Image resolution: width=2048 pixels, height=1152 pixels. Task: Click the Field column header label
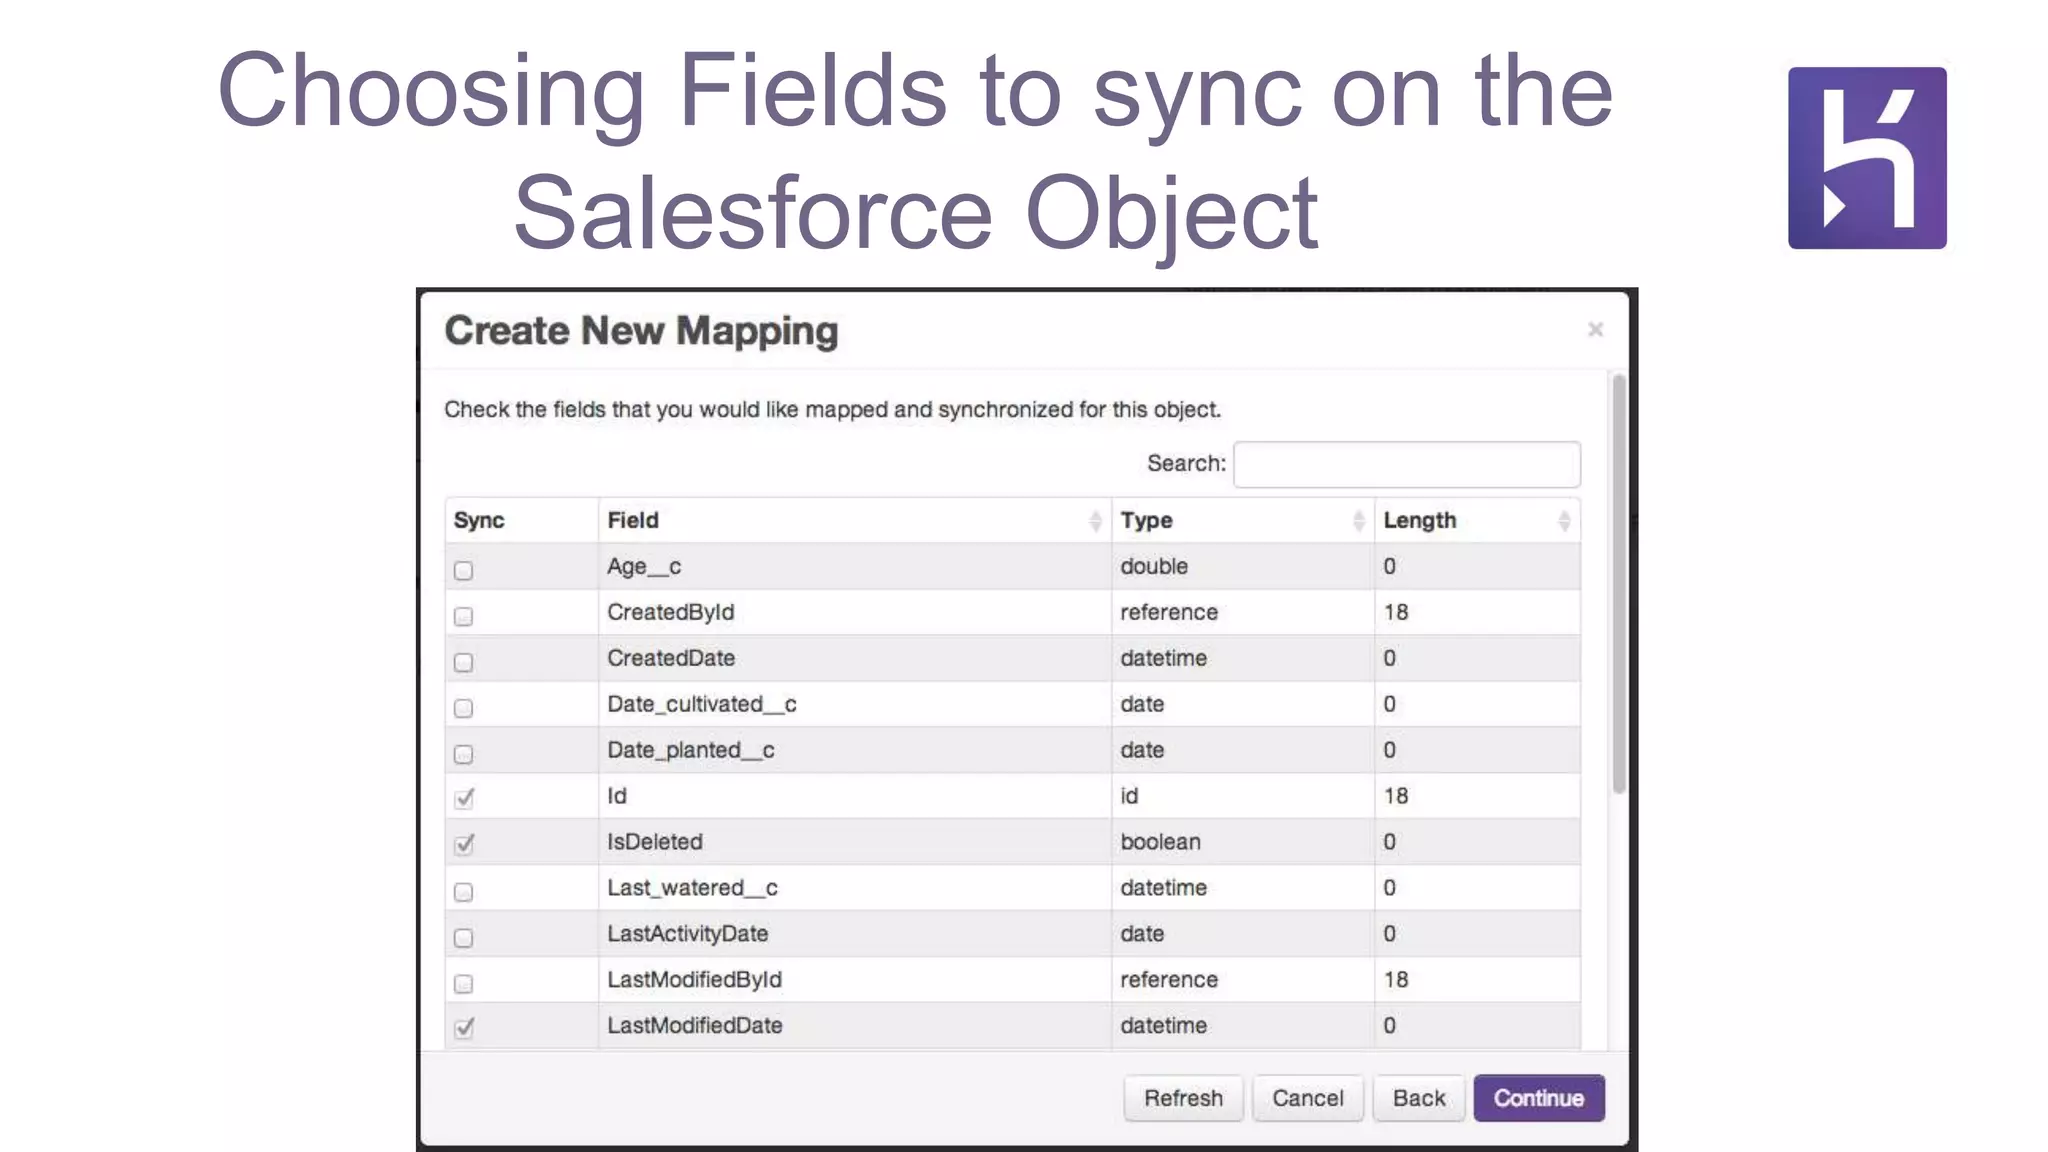point(633,520)
